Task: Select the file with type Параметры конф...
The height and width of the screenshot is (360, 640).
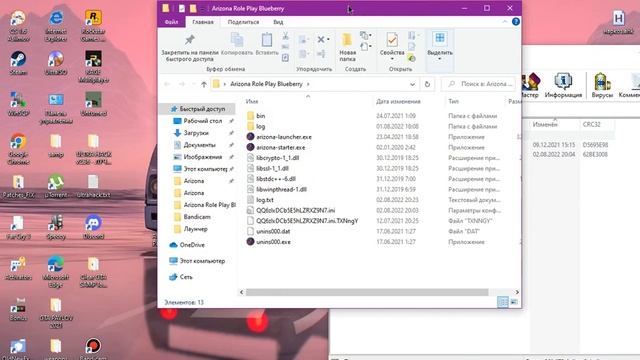Action: click(296, 210)
